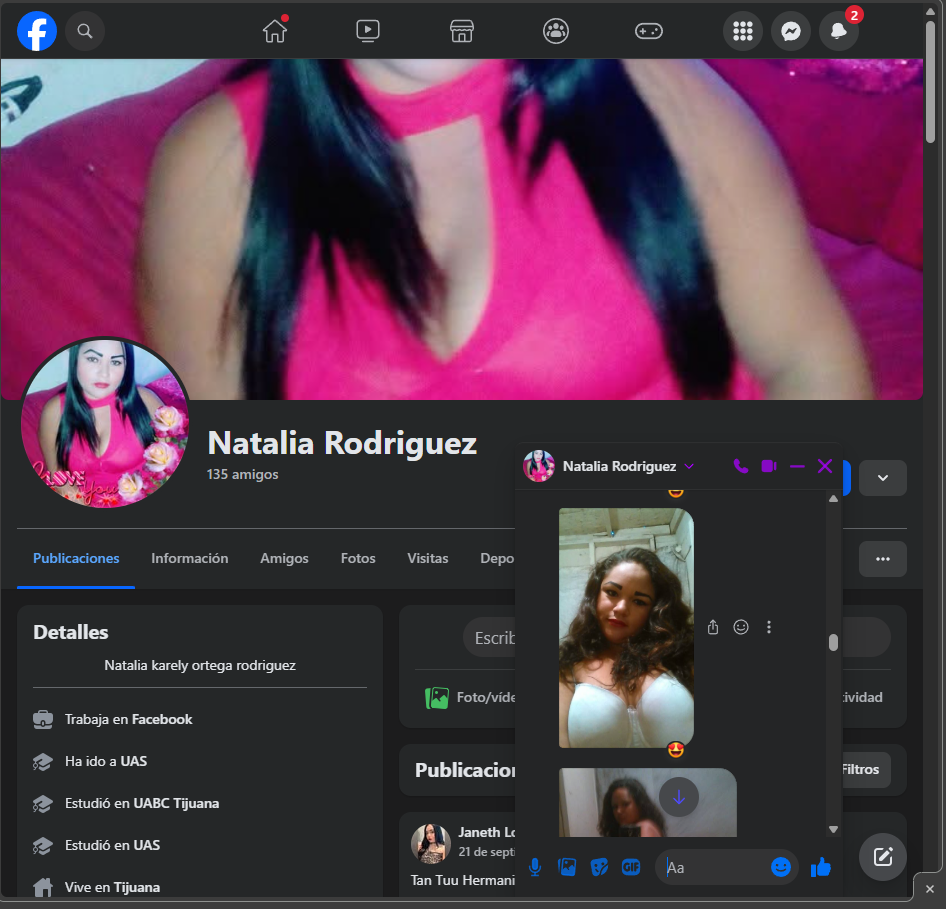Switch to the Fotos tab
Viewport: 946px width, 909px height.
(x=358, y=558)
